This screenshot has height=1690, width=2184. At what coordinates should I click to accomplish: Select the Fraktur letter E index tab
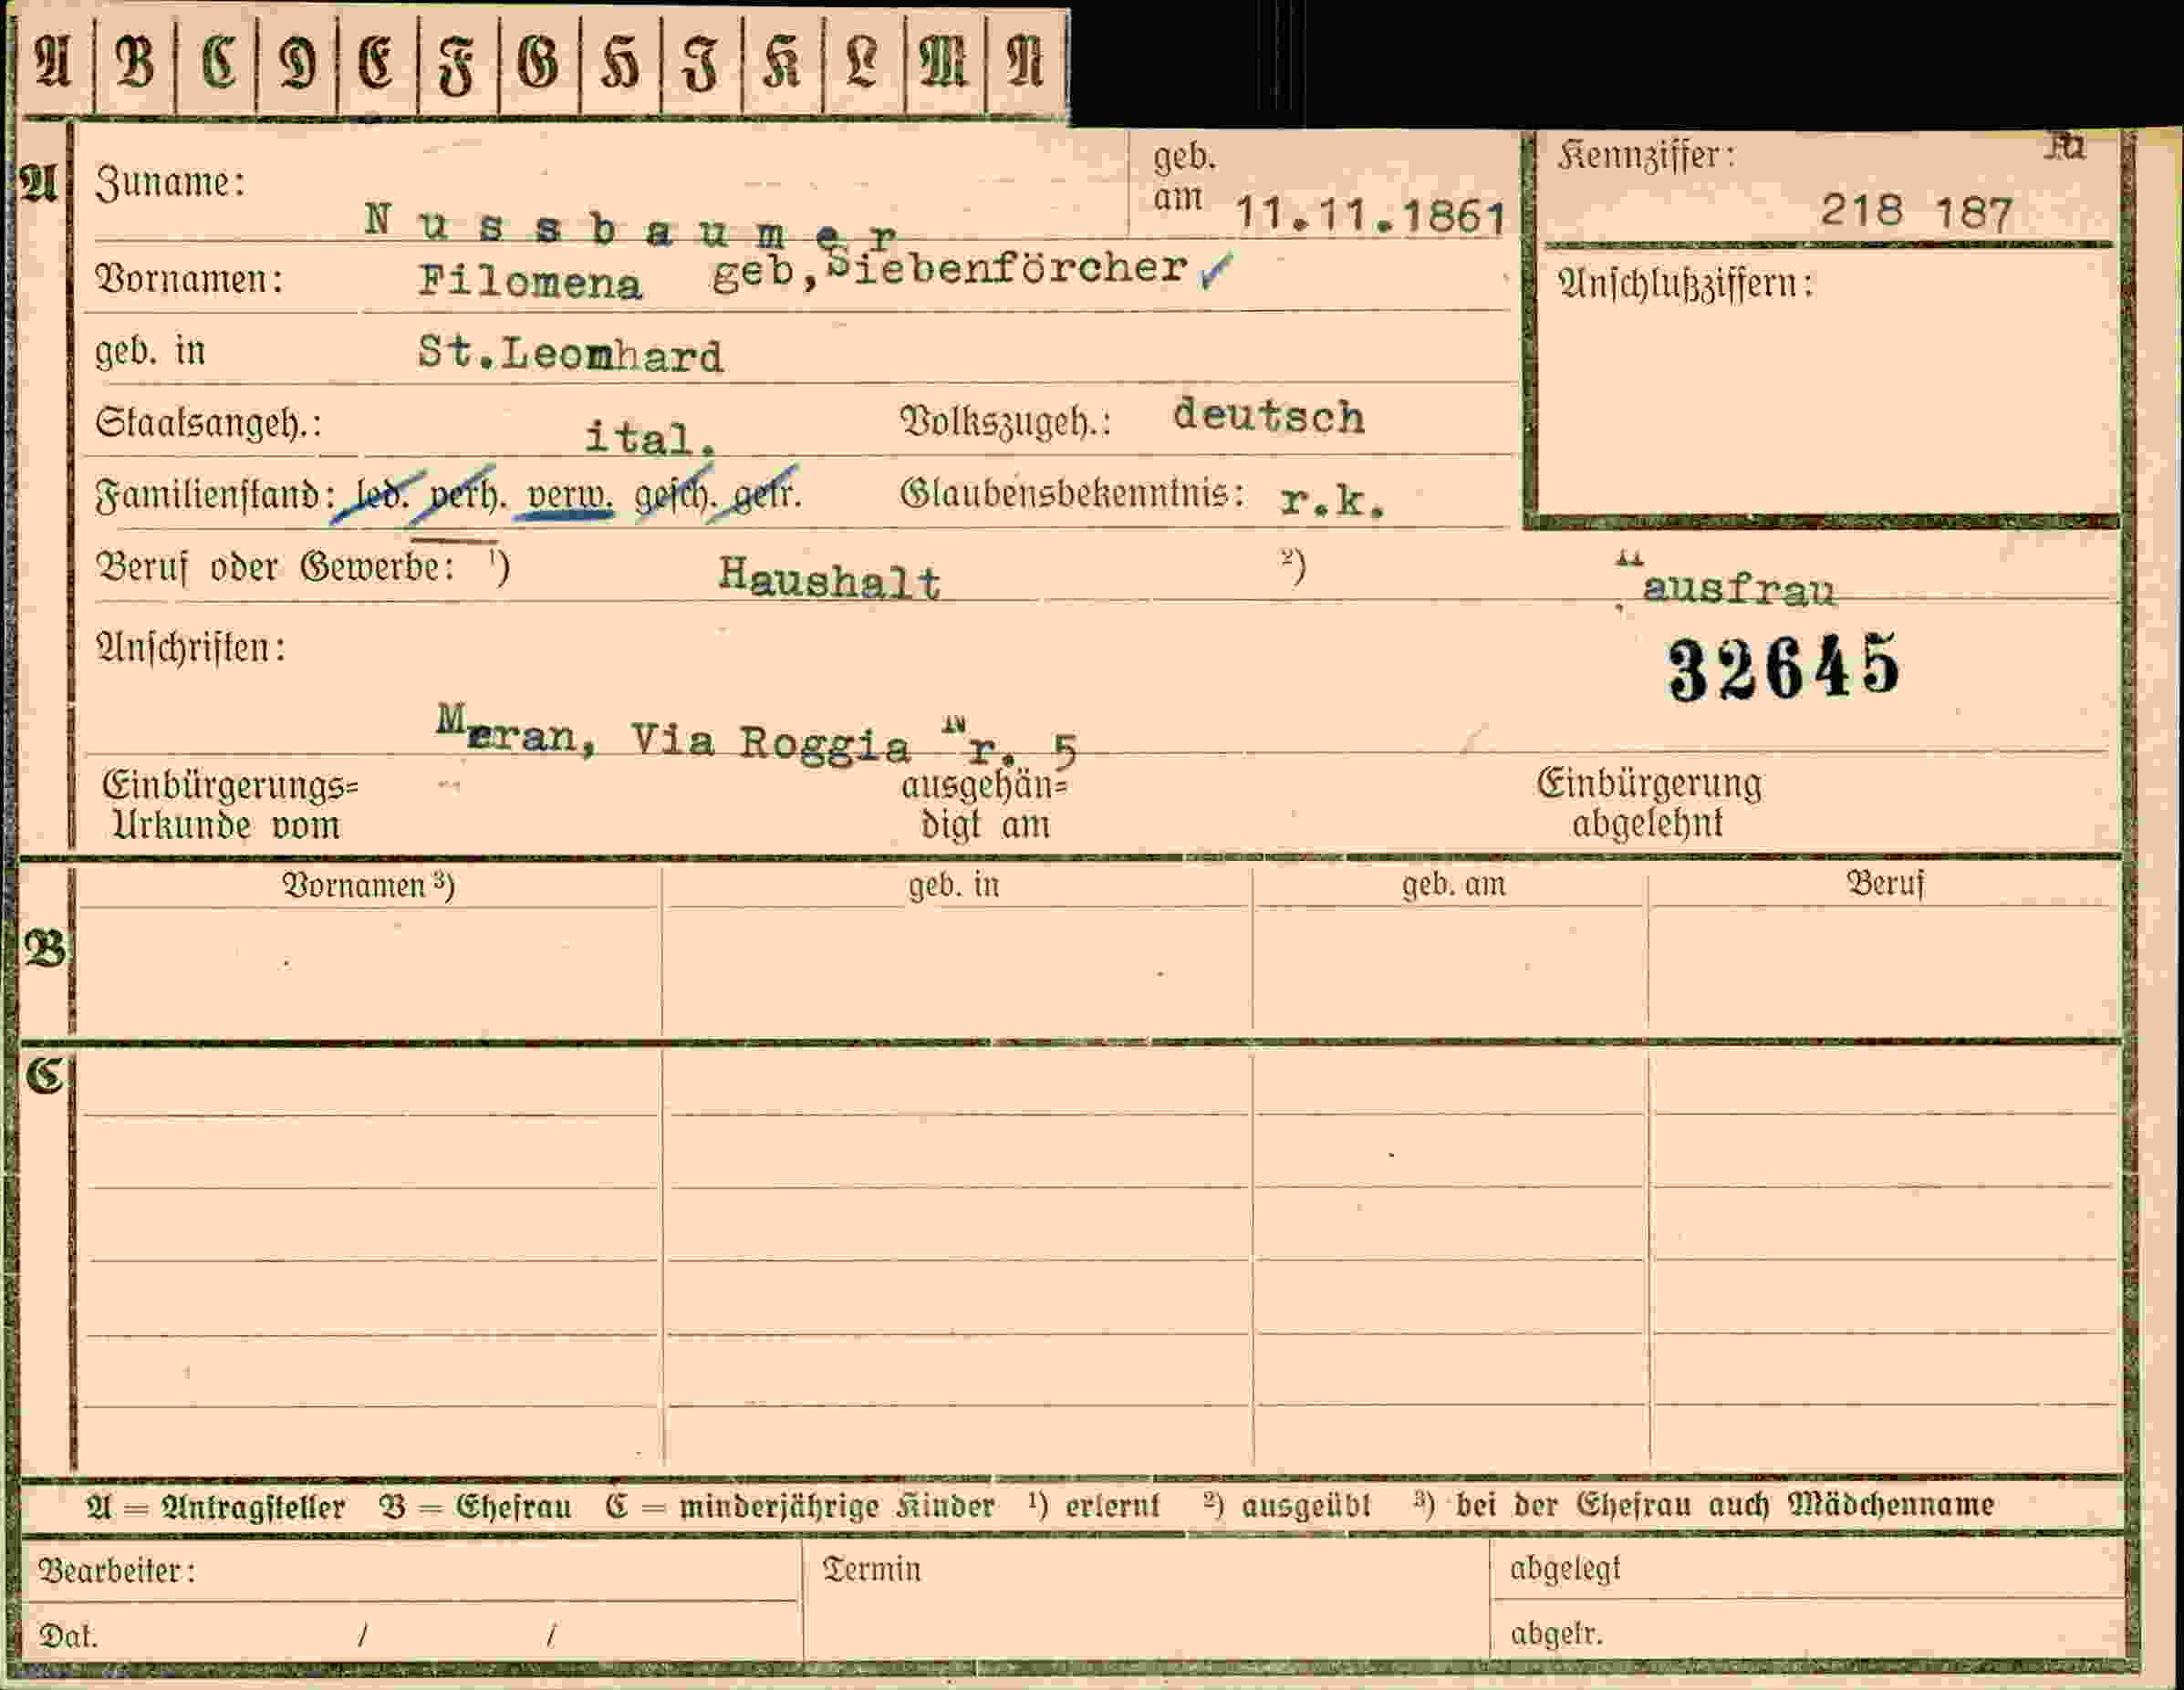[x=378, y=64]
